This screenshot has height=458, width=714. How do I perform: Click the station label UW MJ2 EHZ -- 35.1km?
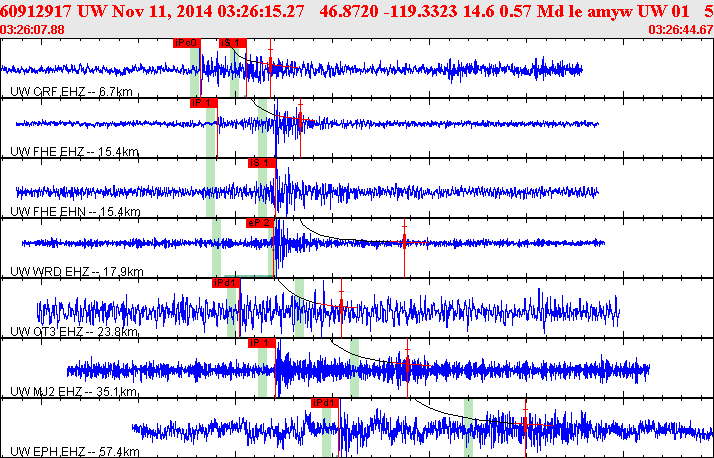pos(73,392)
